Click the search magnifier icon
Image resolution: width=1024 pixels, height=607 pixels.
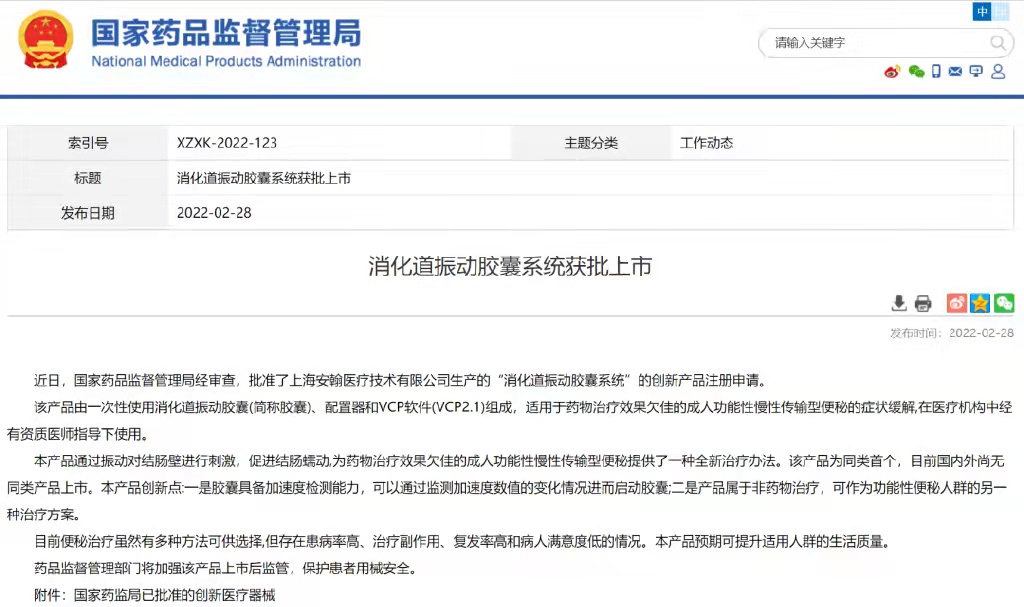click(x=999, y=43)
